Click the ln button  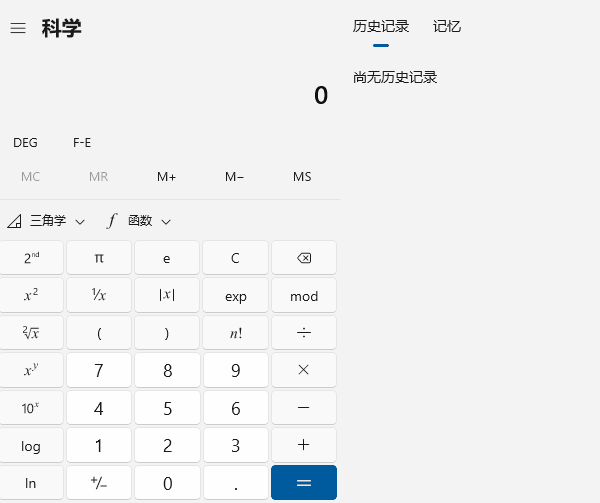(x=31, y=483)
